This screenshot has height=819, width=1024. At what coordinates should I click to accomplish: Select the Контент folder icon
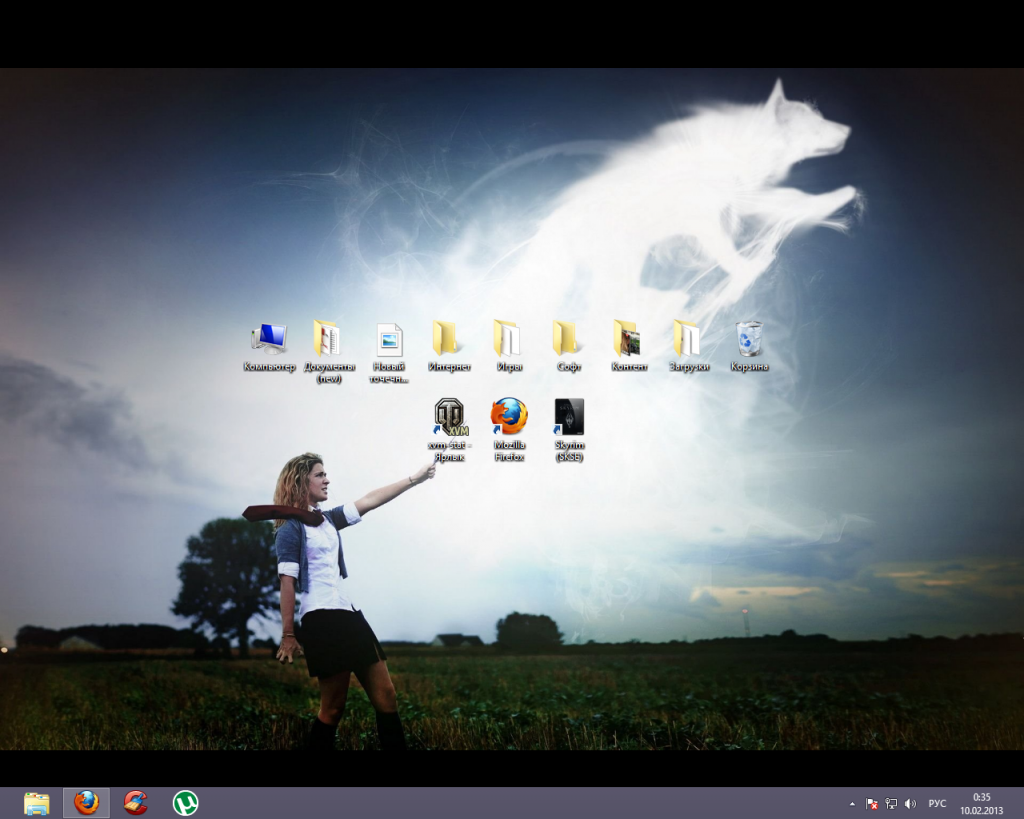[x=628, y=340]
